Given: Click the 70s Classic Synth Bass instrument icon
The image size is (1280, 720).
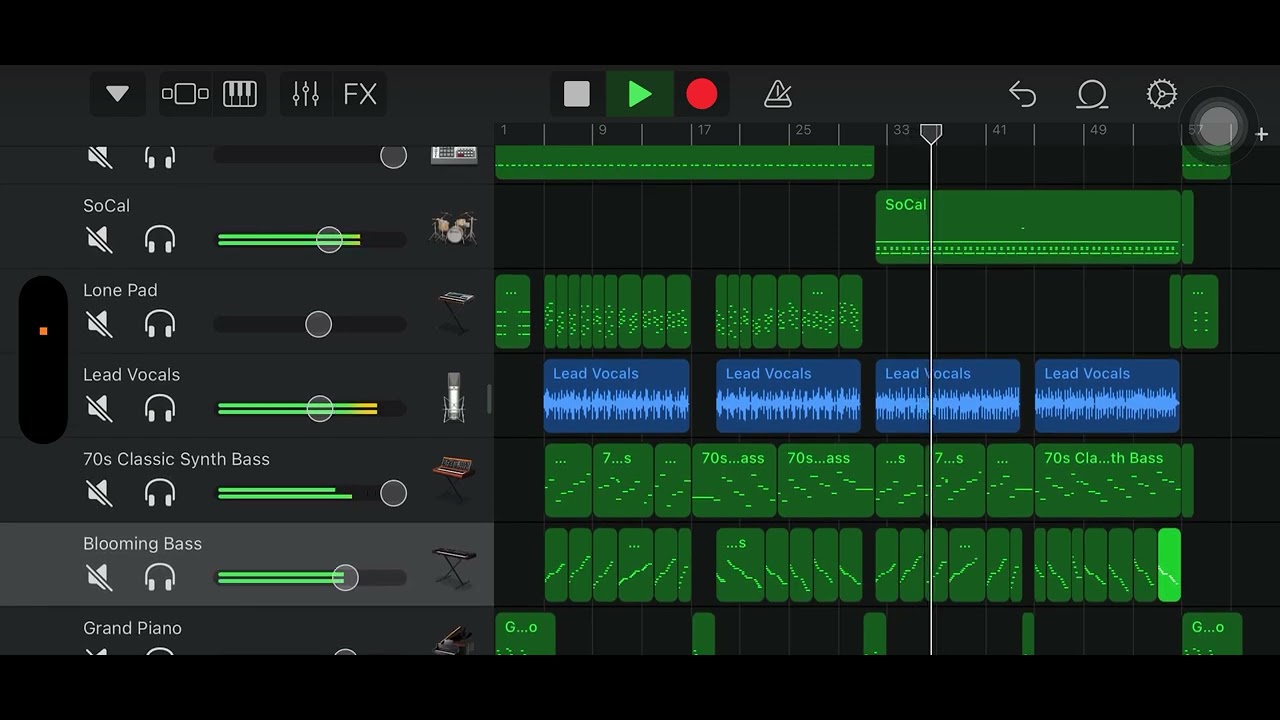Looking at the screenshot, I should [x=454, y=481].
